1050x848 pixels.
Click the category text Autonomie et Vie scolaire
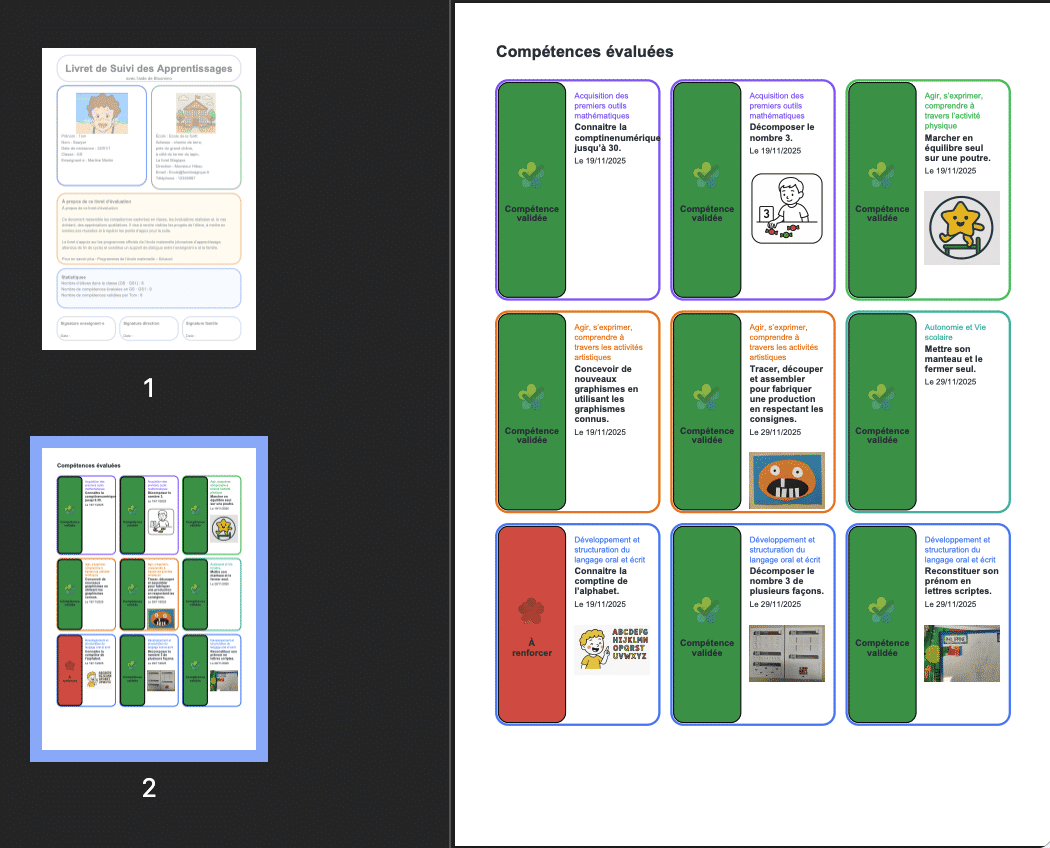955,332
